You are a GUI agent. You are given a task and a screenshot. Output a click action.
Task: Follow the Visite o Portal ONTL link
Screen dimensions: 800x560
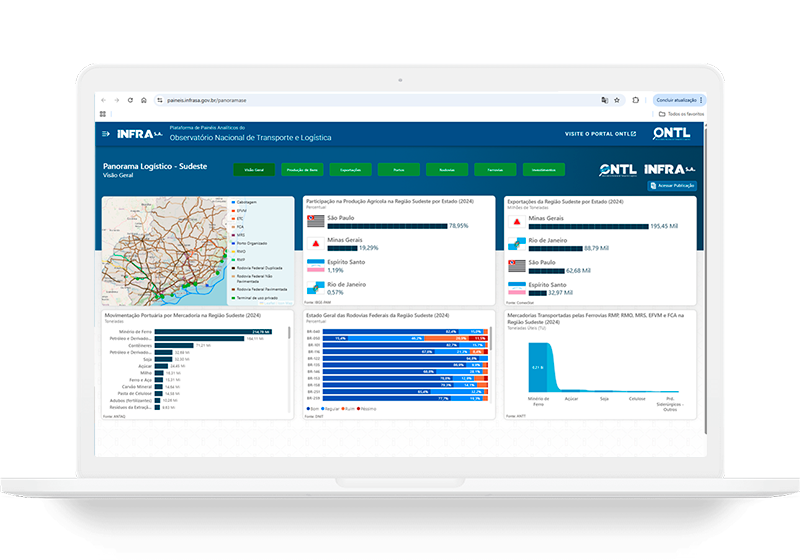click(599, 133)
